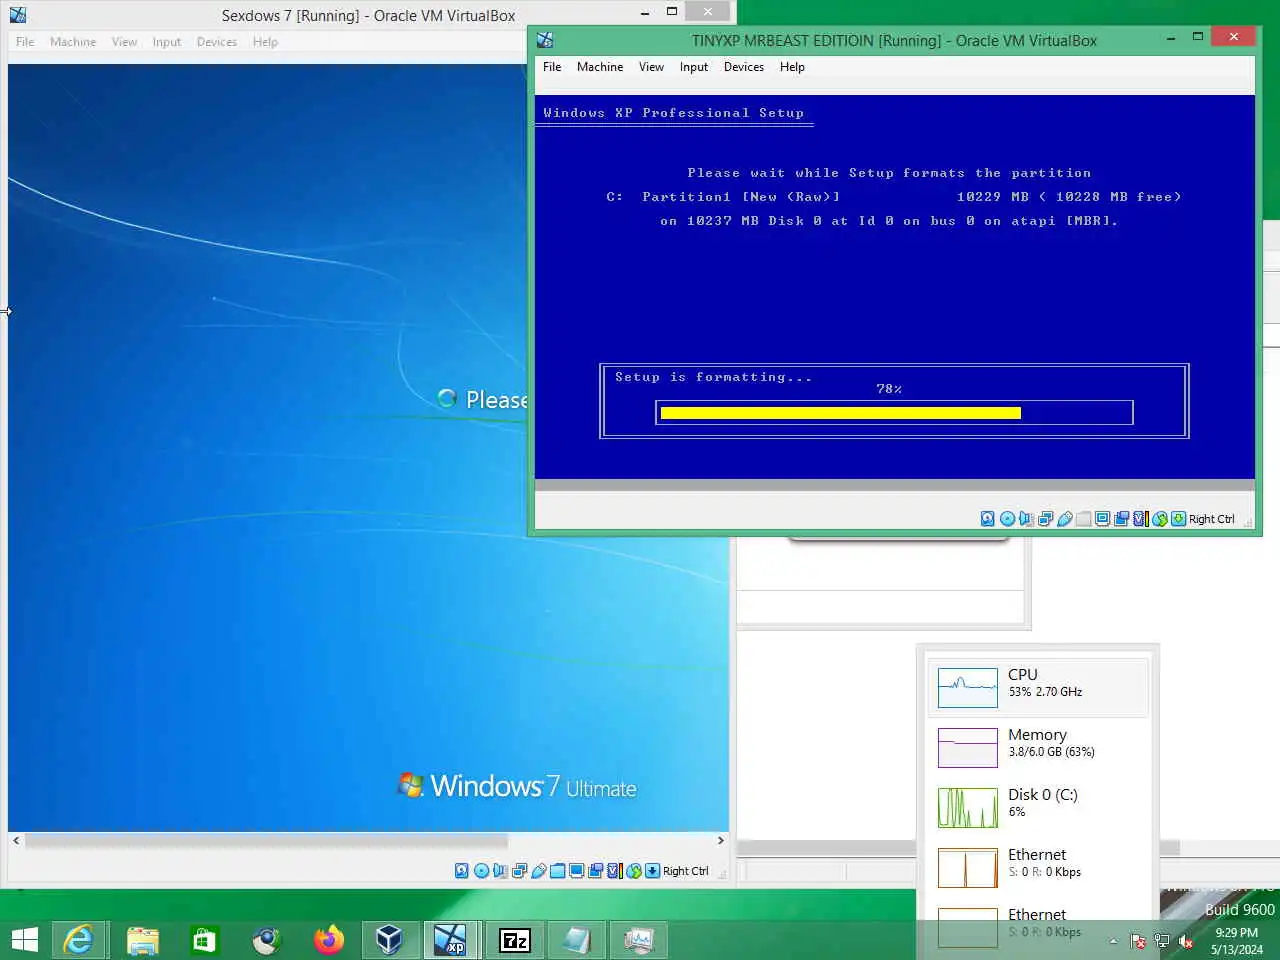Click keyboard capture arrow in Windows 7 VM status bar
The width and height of the screenshot is (1280, 960).
652,871
